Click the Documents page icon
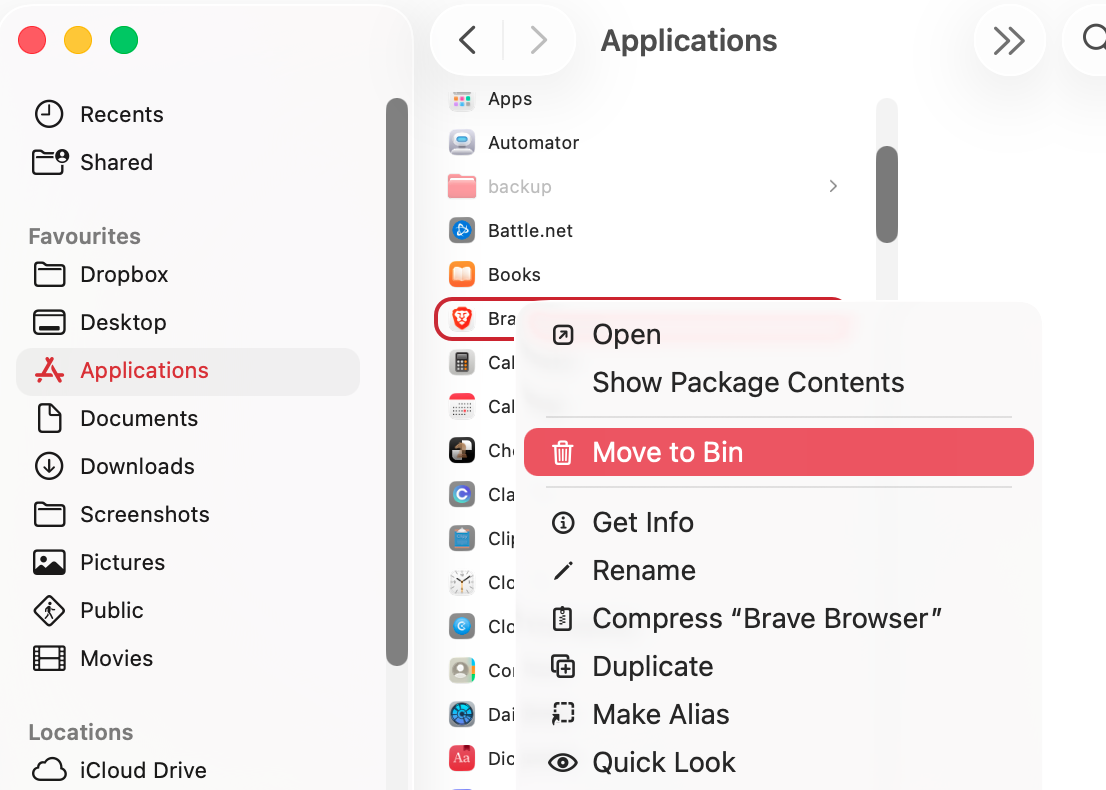1106x790 pixels. 49,418
